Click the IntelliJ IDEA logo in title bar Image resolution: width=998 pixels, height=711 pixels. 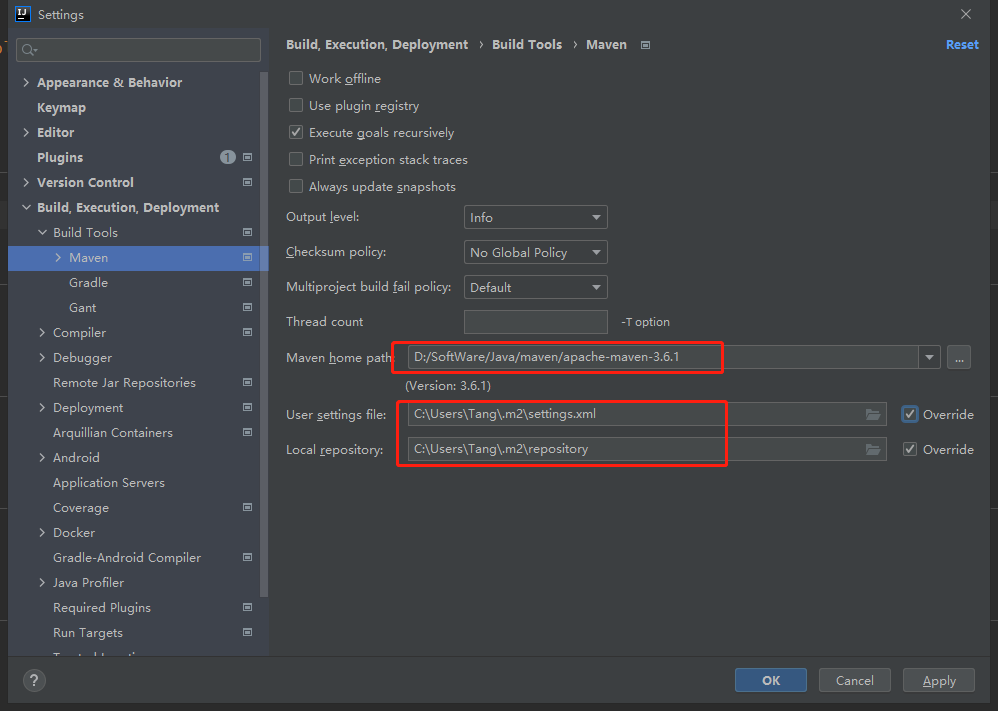tap(23, 14)
